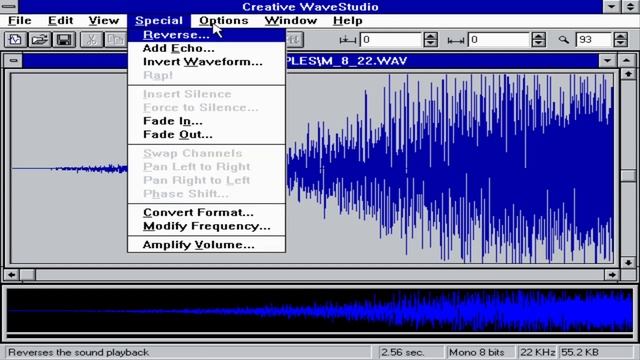The image size is (640, 360).
Task: Increase the second spinner value with up arrow
Action: pyautogui.click(x=538, y=36)
